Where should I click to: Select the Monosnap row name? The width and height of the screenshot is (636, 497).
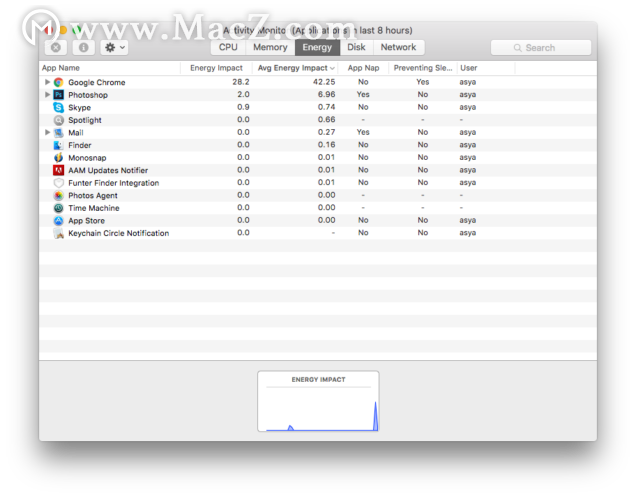[87, 158]
